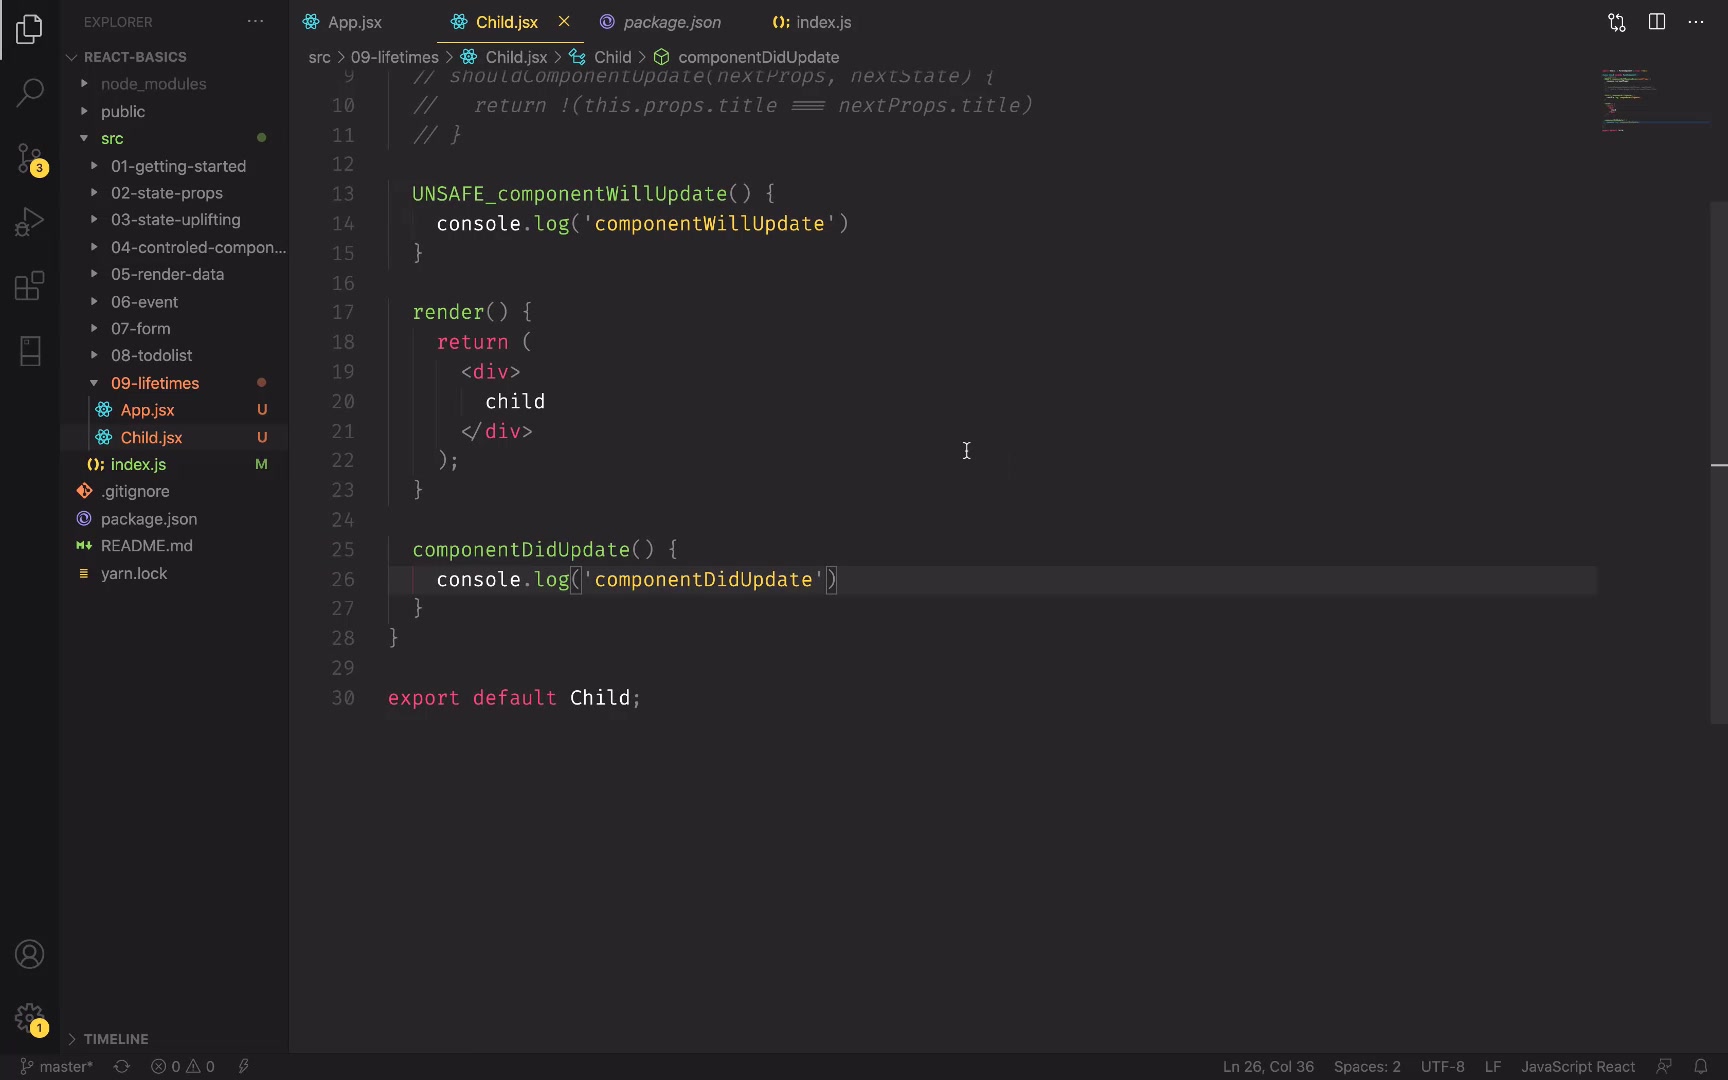Image resolution: width=1728 pixels, height=1080 pixels.
Task: Click the editor vertical scrollbar
Action: pos(1719,462)
